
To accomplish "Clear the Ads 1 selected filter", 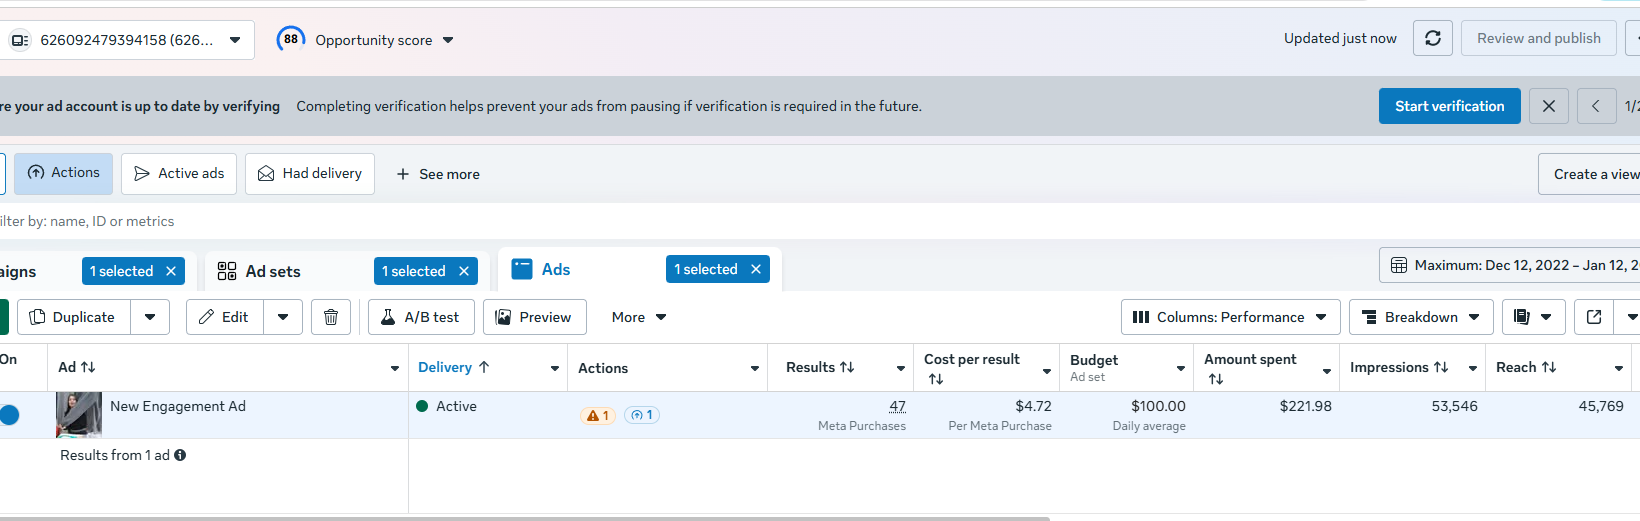I will click(756, 269).
